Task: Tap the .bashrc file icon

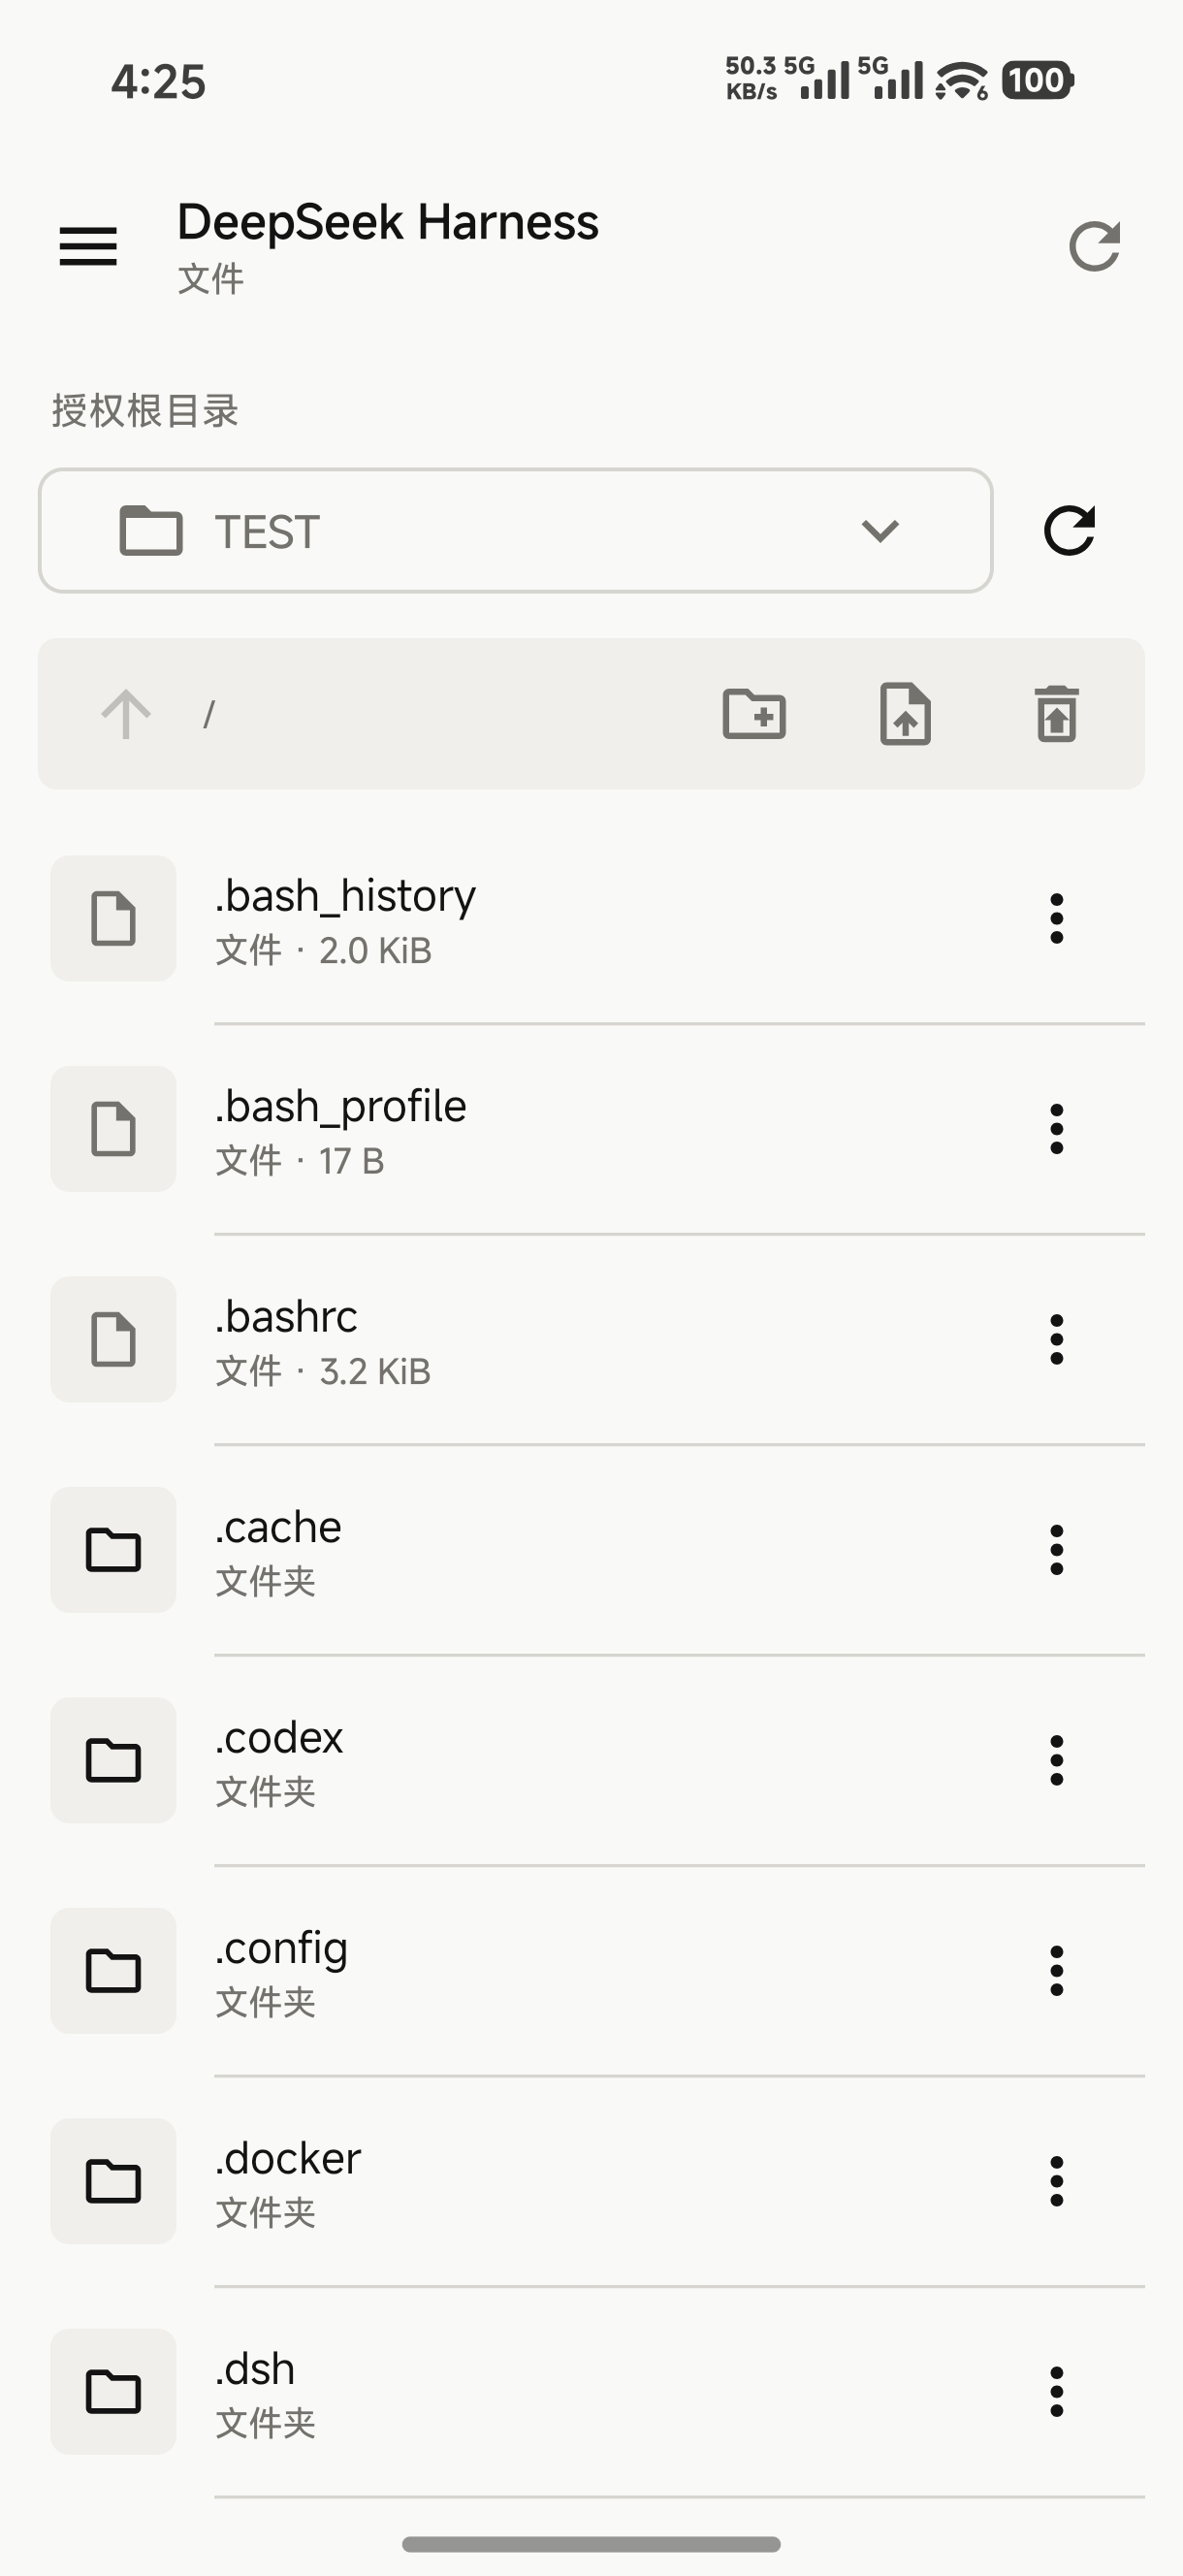Action: [113, 1339]
